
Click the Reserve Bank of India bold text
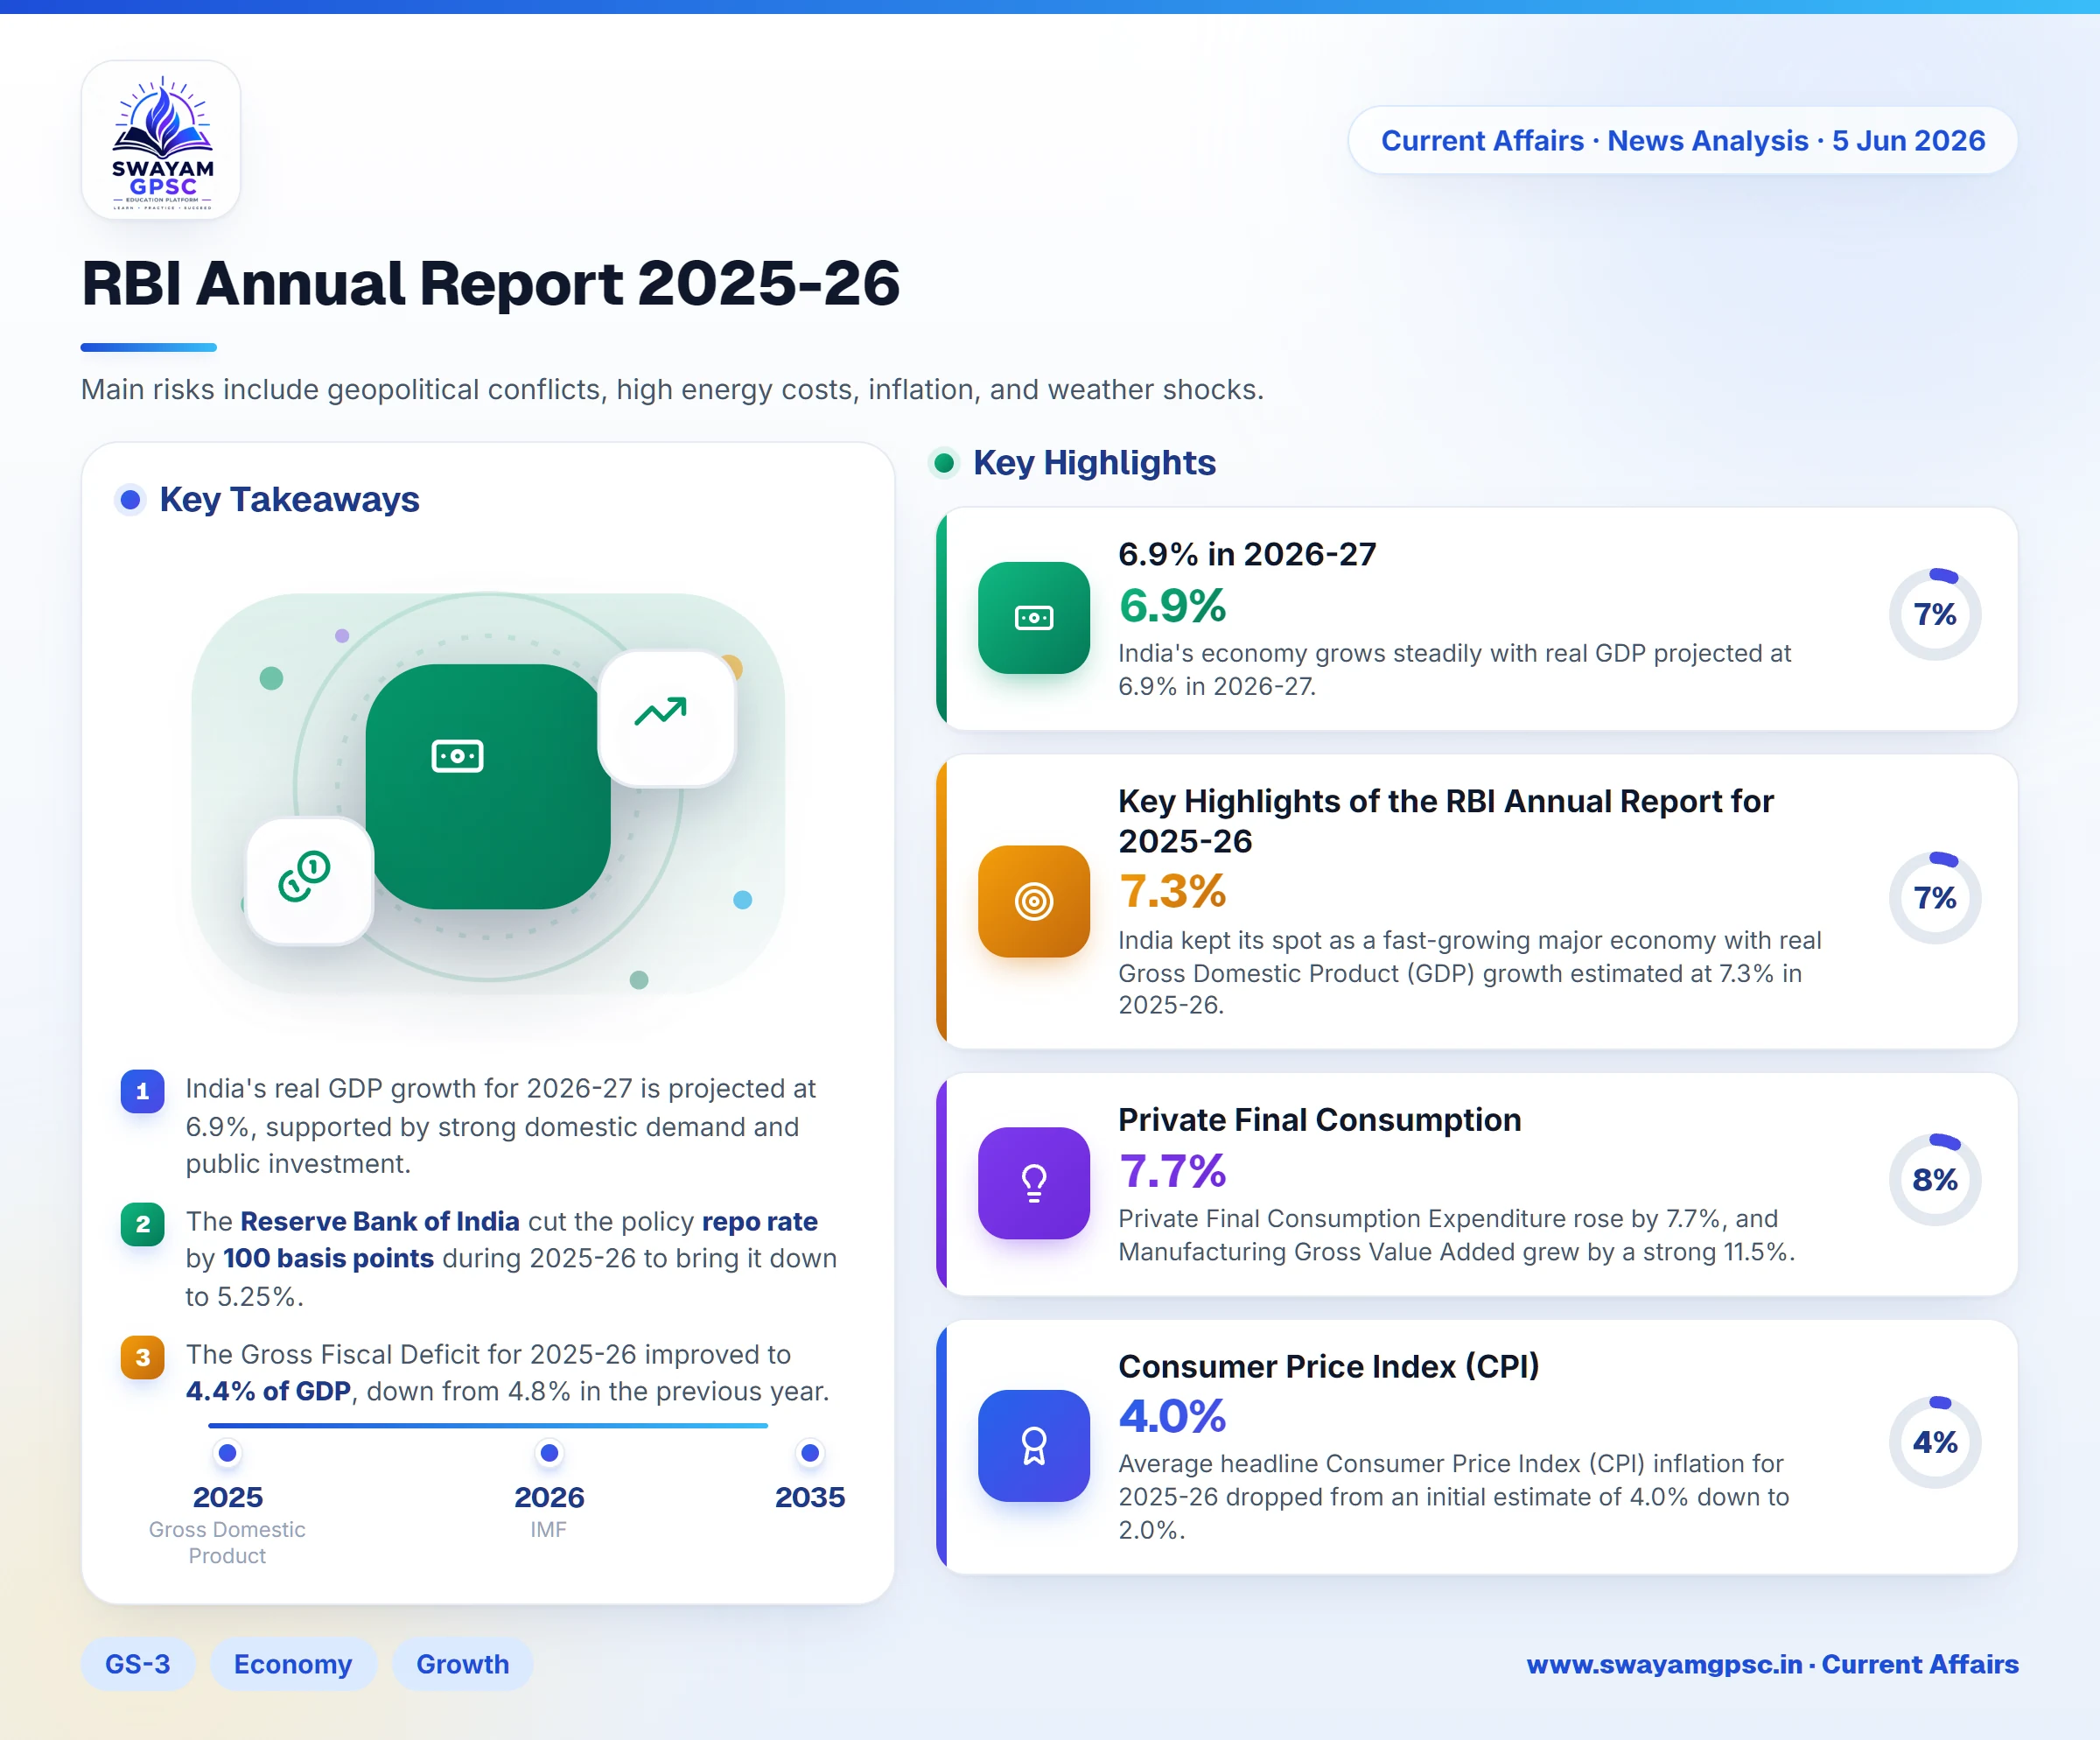click(380, 1221)
